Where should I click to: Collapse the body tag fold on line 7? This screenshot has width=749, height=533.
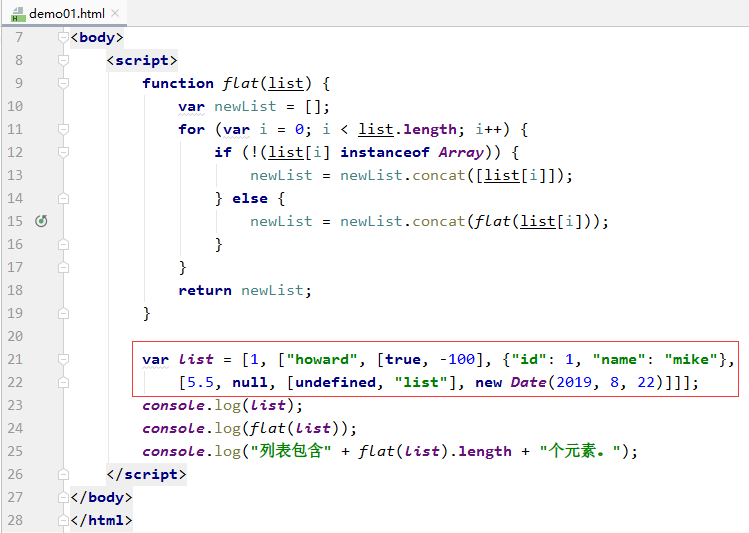63,37
